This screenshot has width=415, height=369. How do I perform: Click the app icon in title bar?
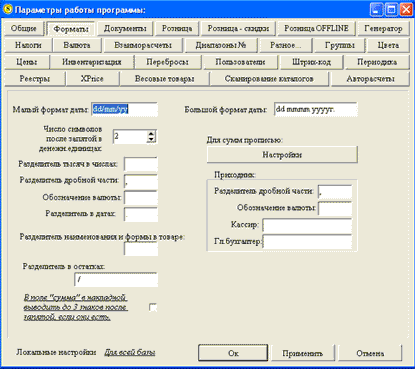[8, 9]
